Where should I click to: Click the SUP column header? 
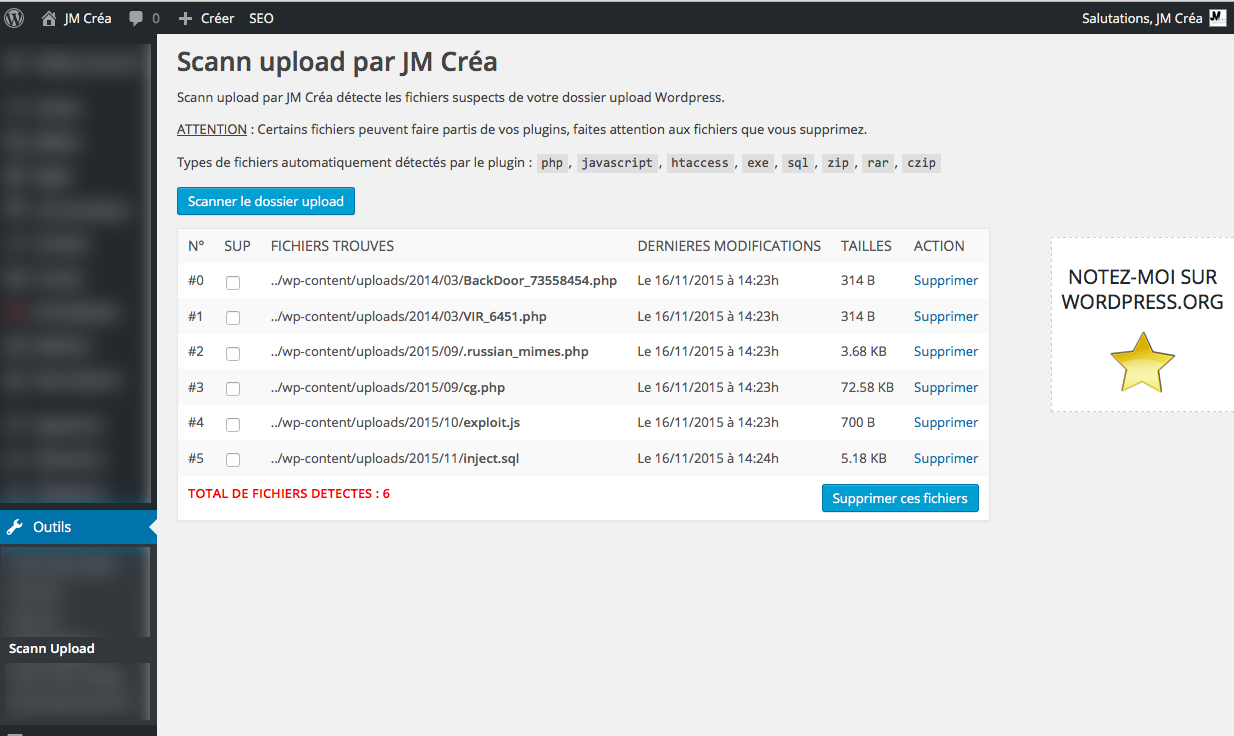[x=237, y=246]
